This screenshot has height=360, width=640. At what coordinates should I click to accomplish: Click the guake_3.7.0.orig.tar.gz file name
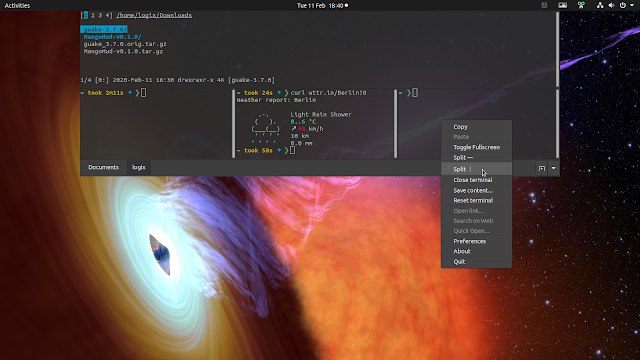[125, 44]
